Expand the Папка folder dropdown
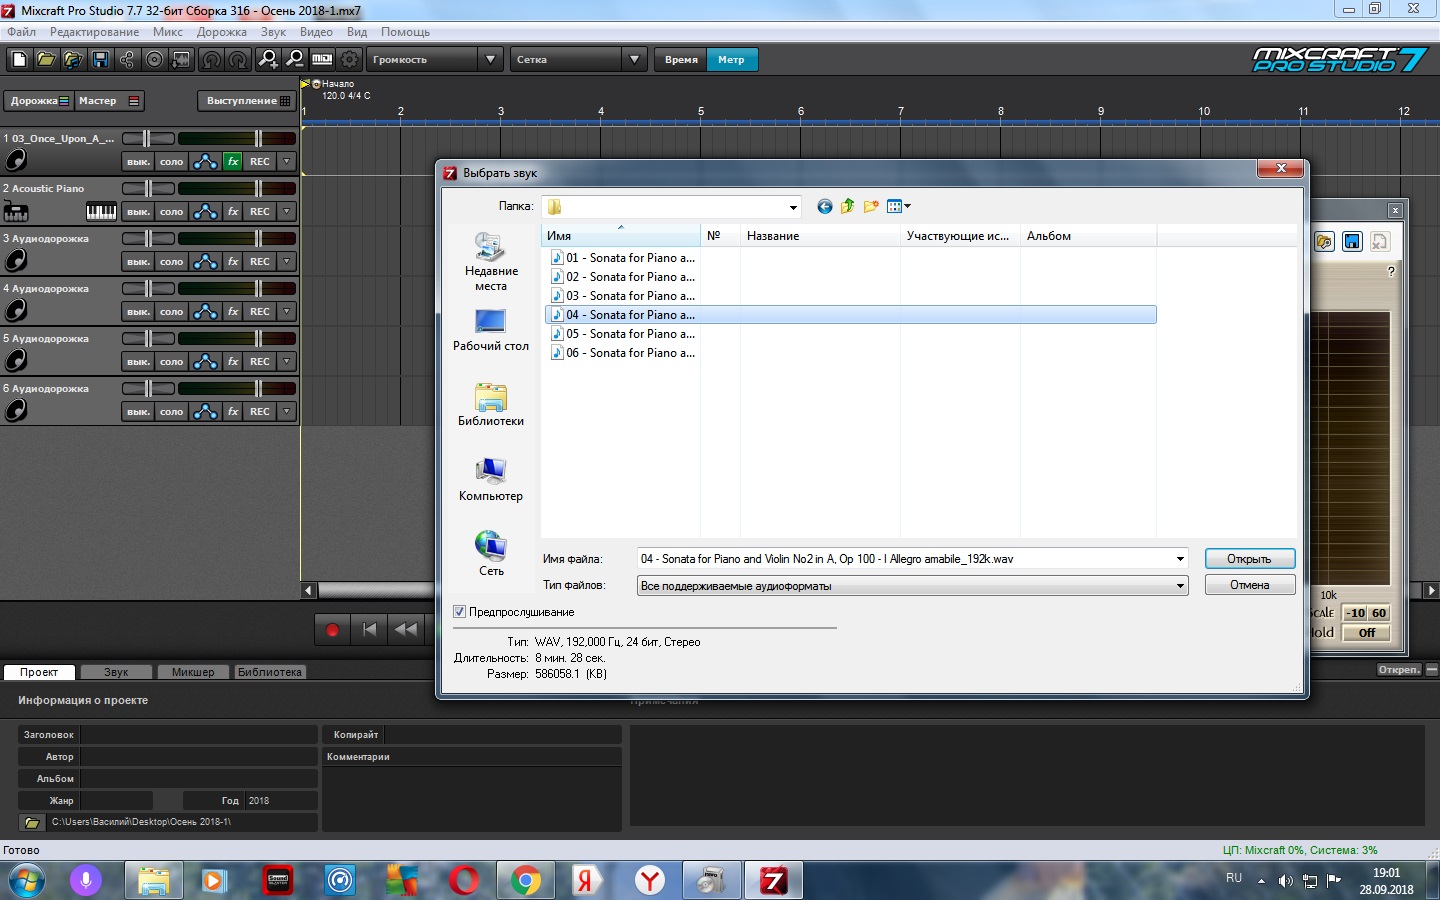 [x=793, y=207]
